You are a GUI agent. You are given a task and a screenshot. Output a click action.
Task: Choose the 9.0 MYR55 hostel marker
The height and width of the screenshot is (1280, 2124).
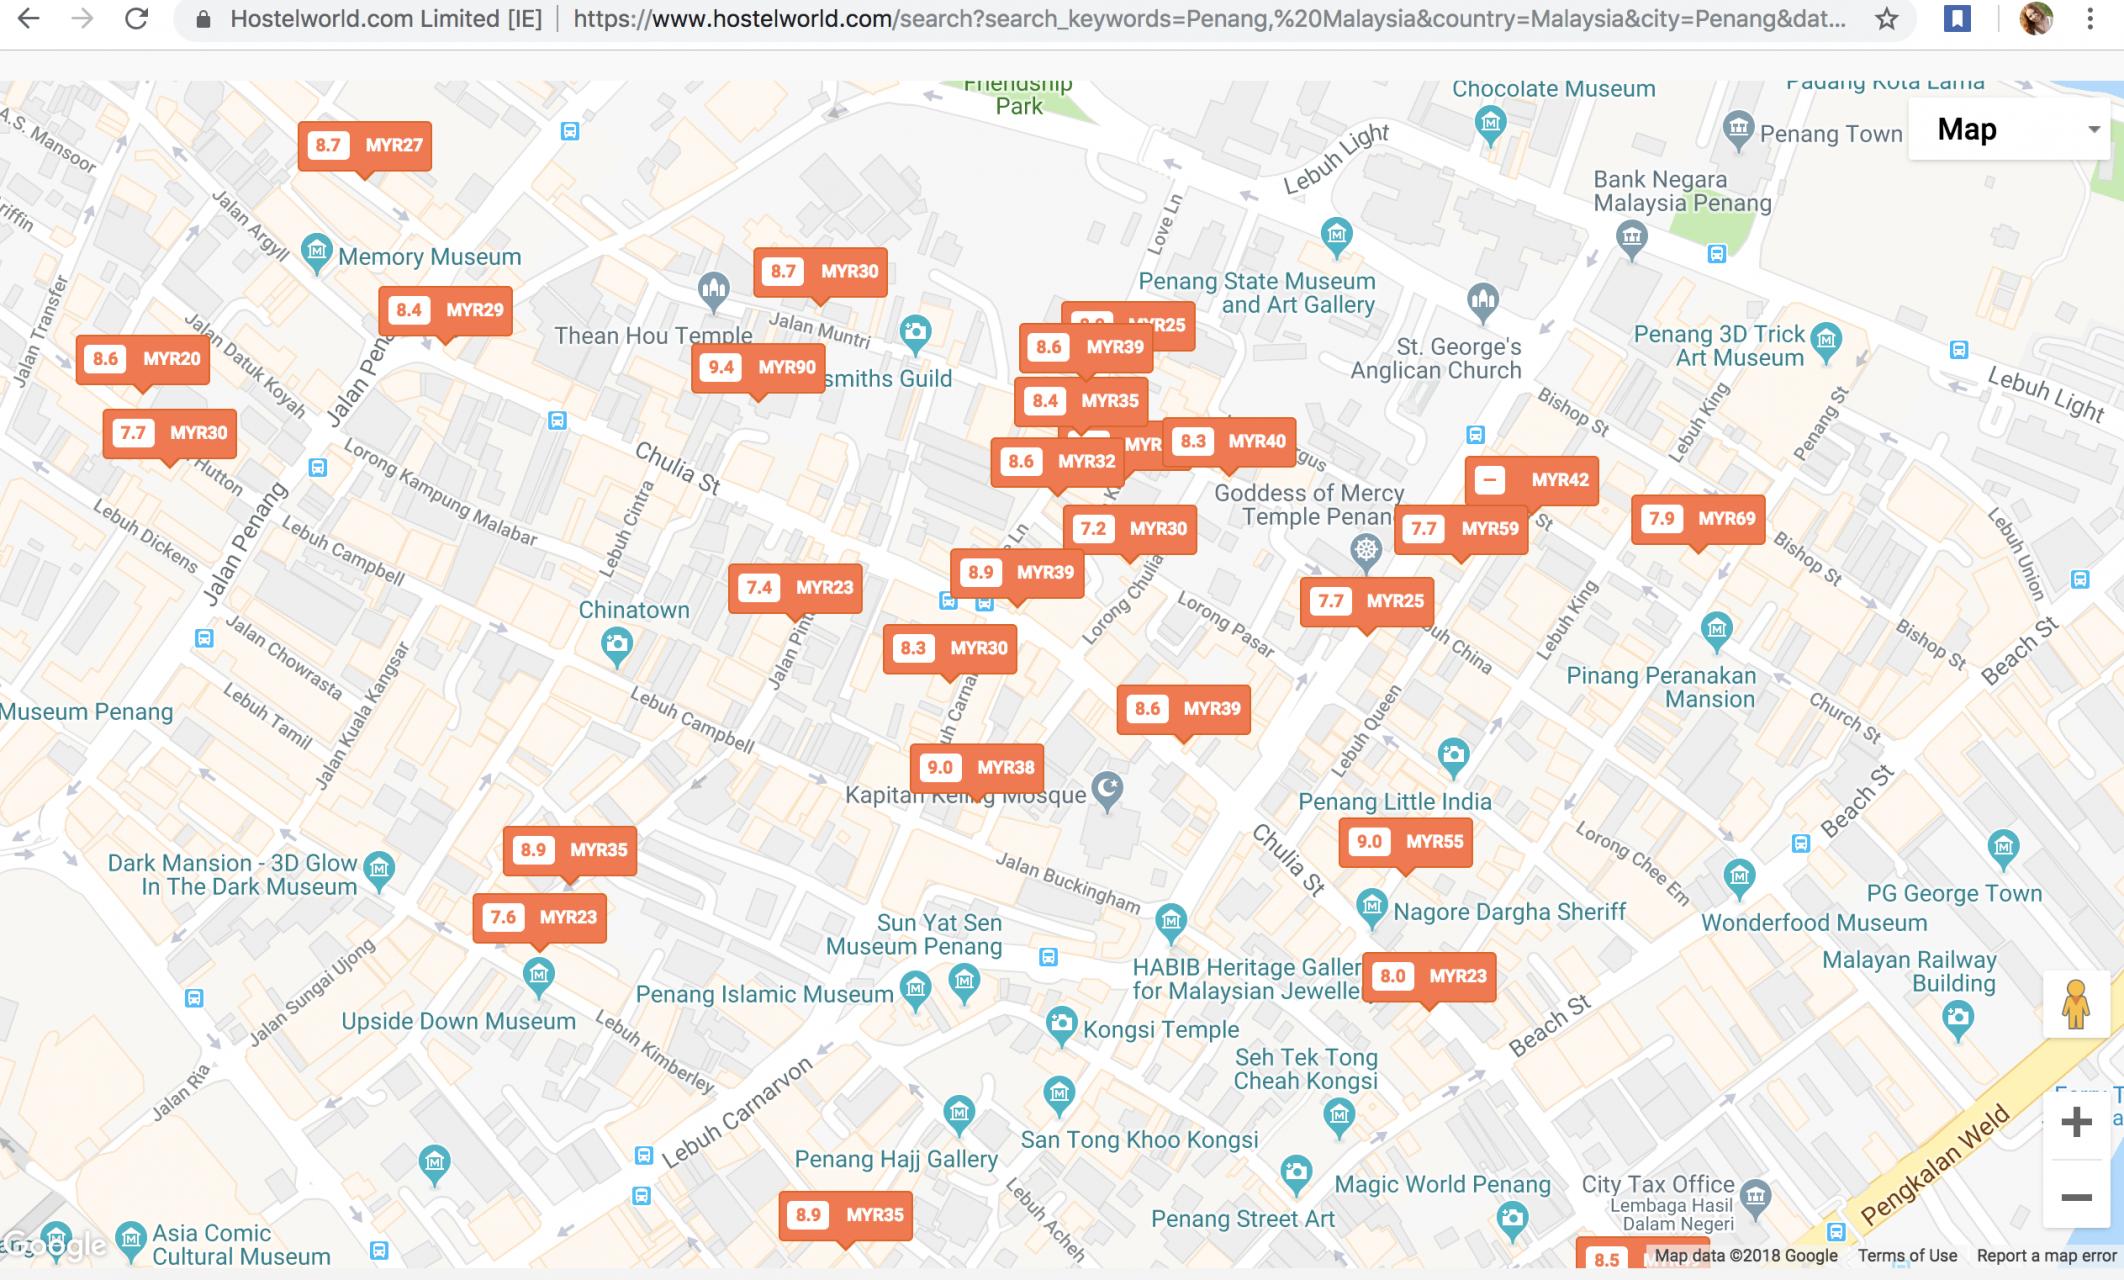pos(1405,842)
